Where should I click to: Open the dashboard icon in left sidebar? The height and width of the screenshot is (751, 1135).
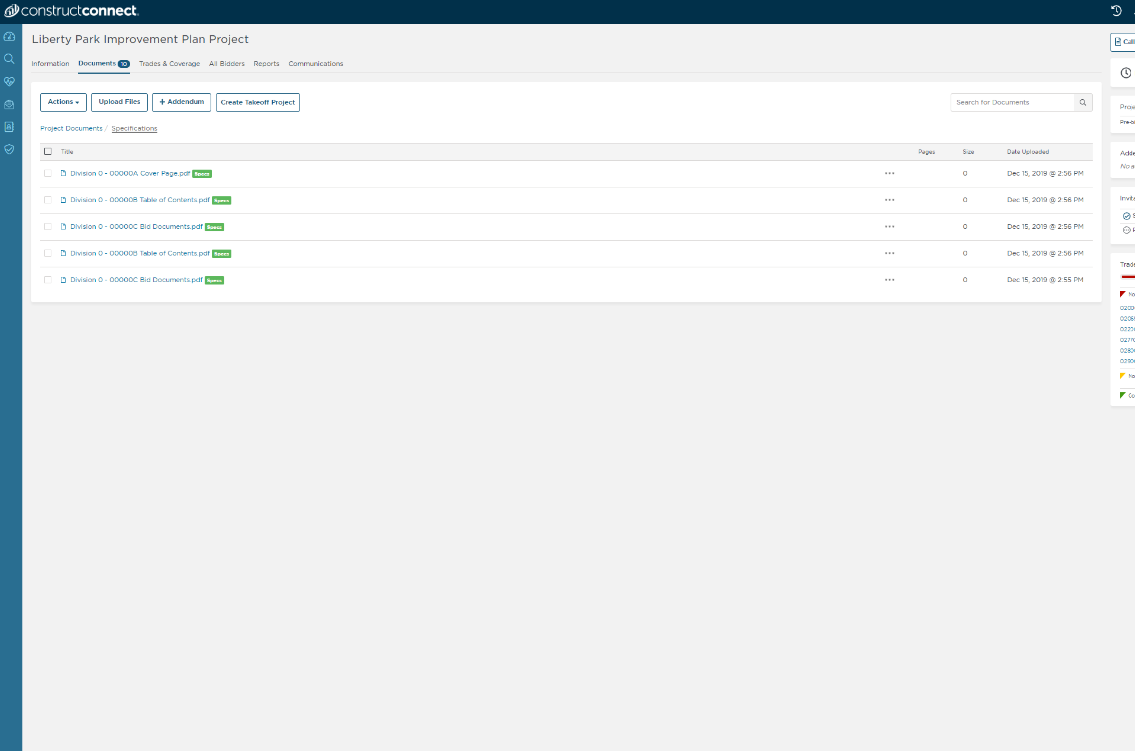point(9,35)
